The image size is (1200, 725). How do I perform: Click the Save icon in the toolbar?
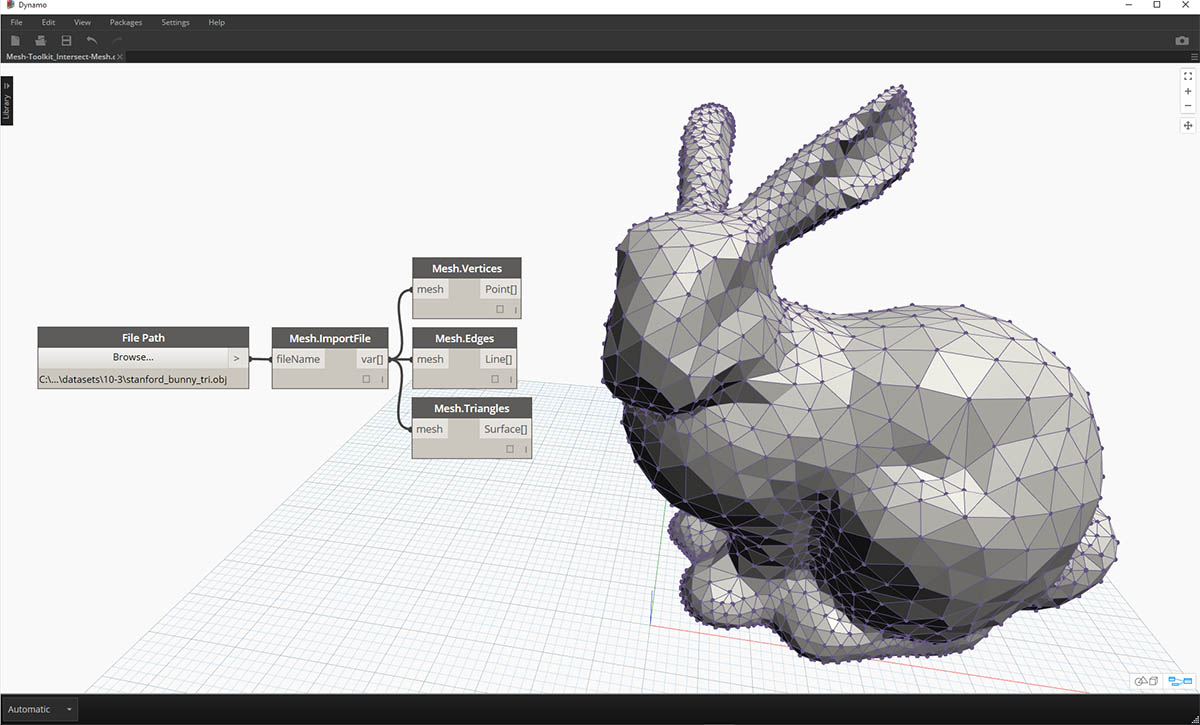66,40
